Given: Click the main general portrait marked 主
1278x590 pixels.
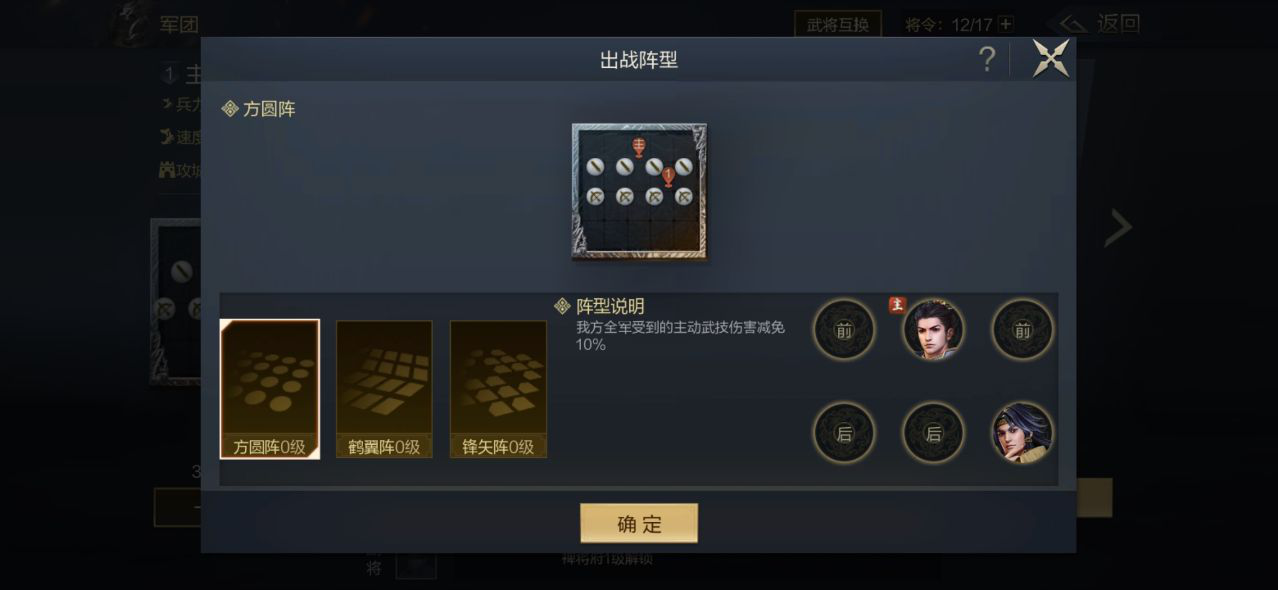Looking at the screenshot, I should [x=933, y=329].
